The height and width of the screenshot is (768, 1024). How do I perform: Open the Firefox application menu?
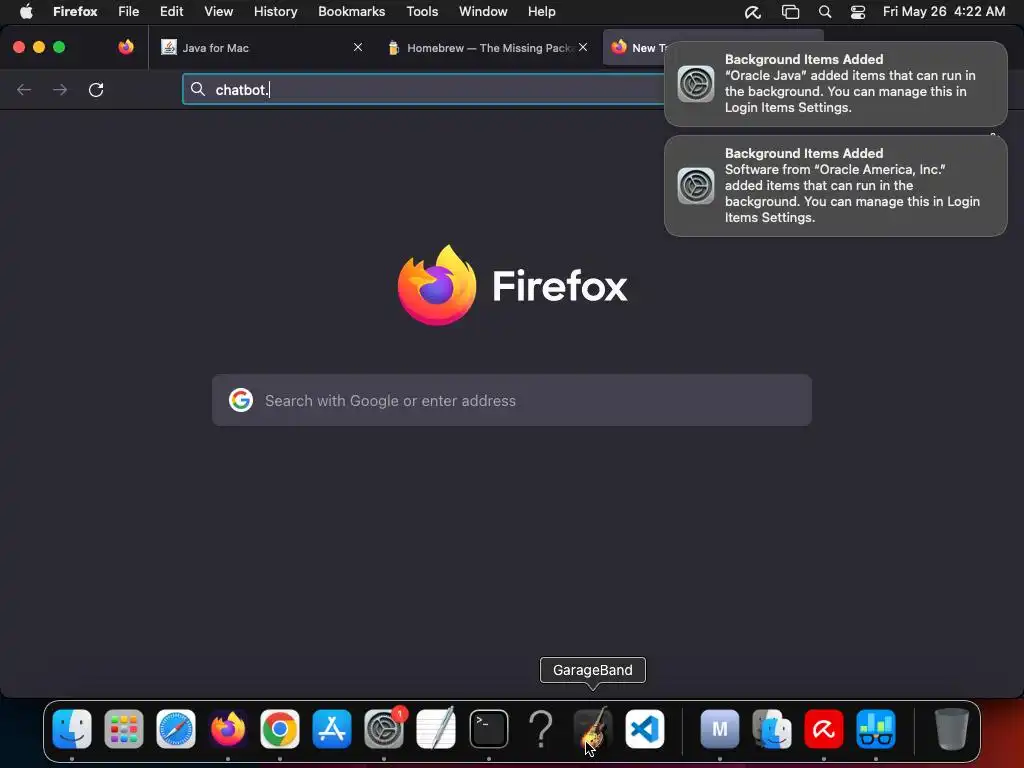click(75, 11)
